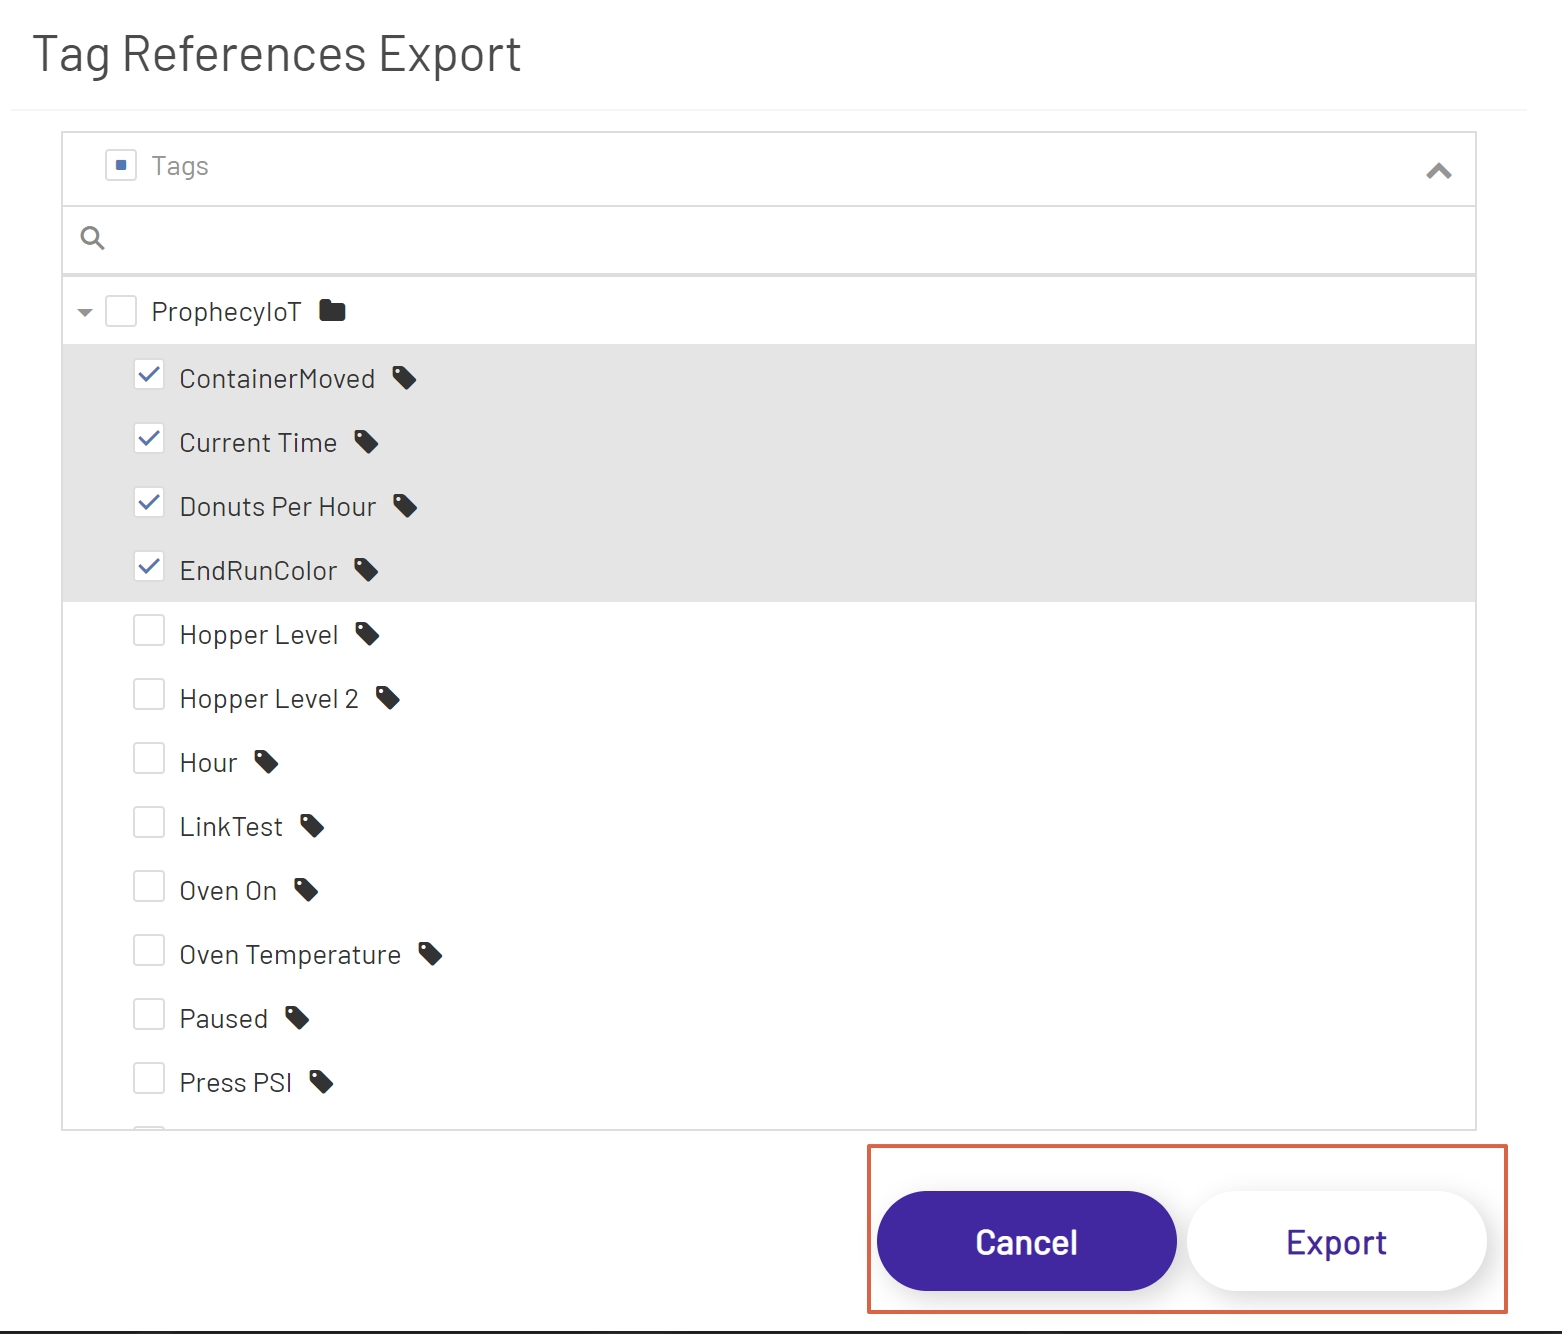Collapse the ProphecyIoT tree node
This screenshot has height=1334, width=1562.
tap(85, 311)
